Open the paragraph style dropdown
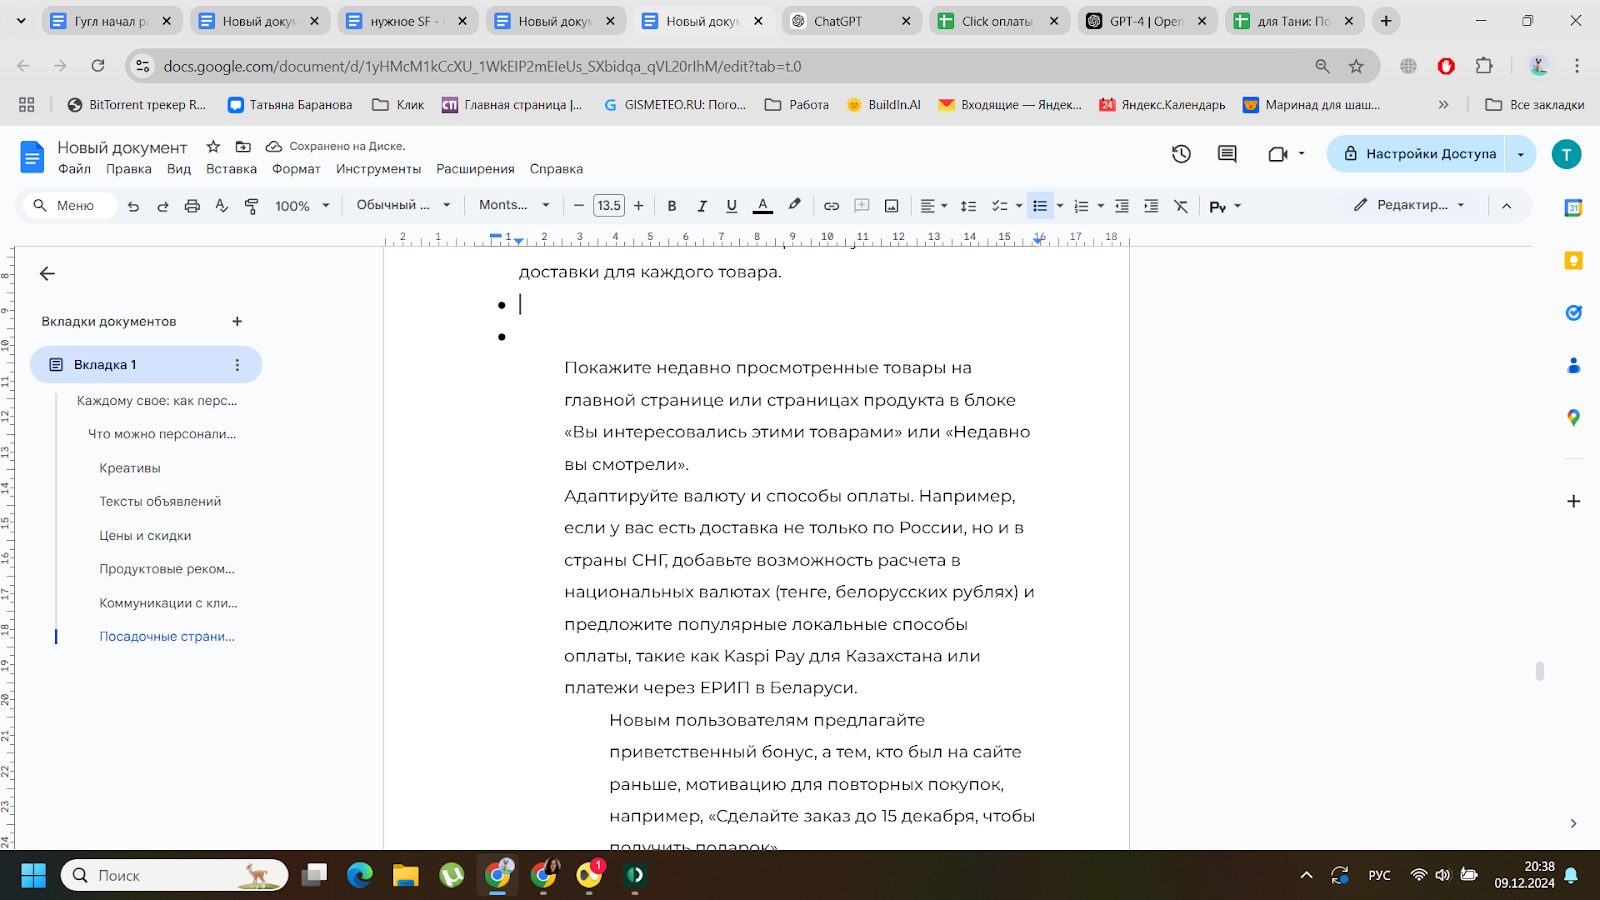The height and width of the screenshot is (900, 1600). [x=403, y=205]
